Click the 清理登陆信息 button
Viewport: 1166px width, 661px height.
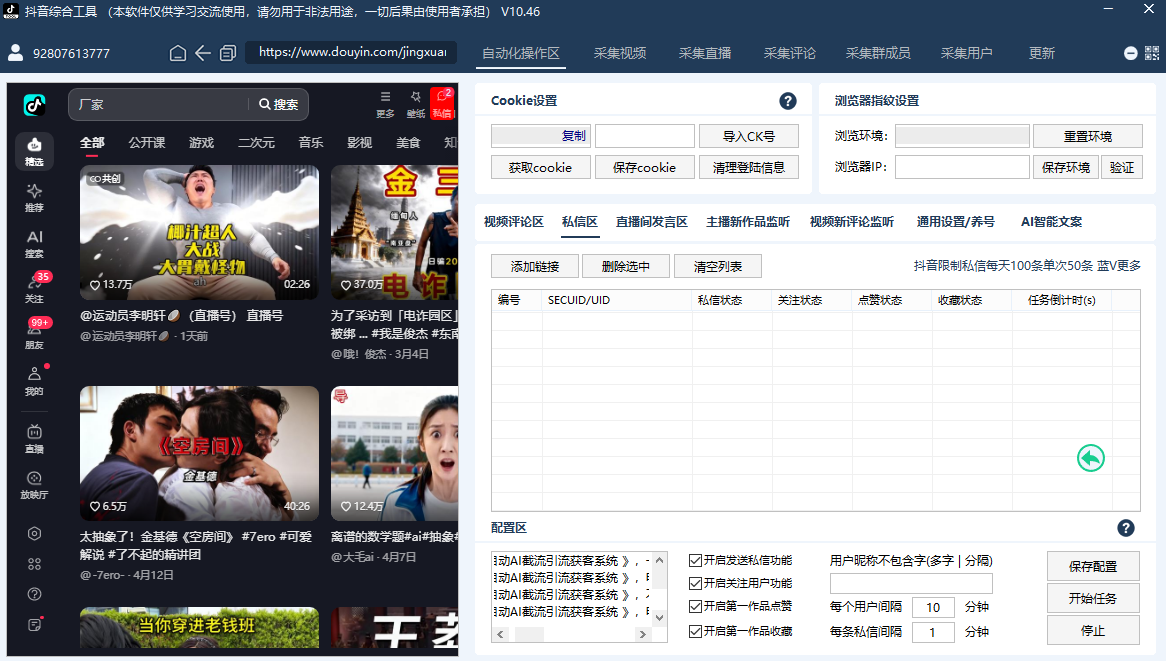coord(749,168)
